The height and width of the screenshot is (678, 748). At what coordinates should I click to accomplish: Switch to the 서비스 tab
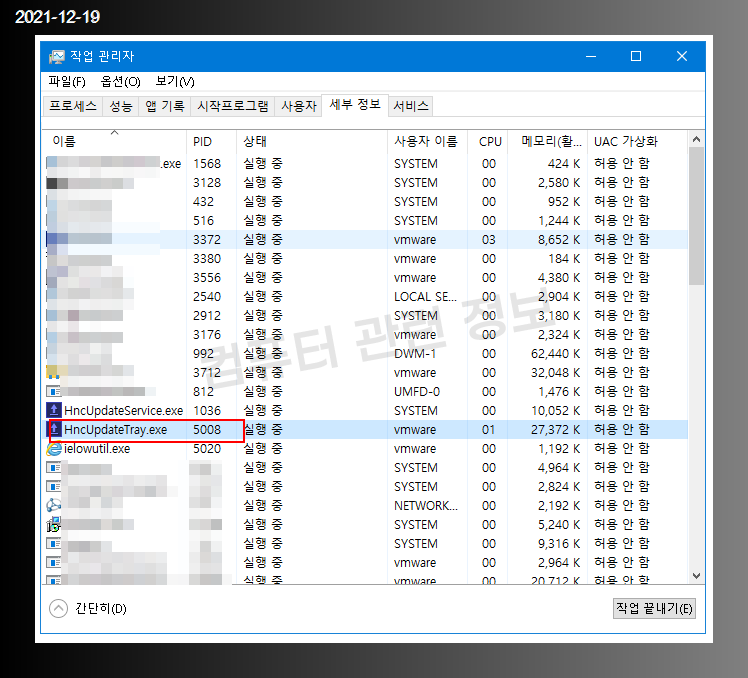[x=411, y=106]
